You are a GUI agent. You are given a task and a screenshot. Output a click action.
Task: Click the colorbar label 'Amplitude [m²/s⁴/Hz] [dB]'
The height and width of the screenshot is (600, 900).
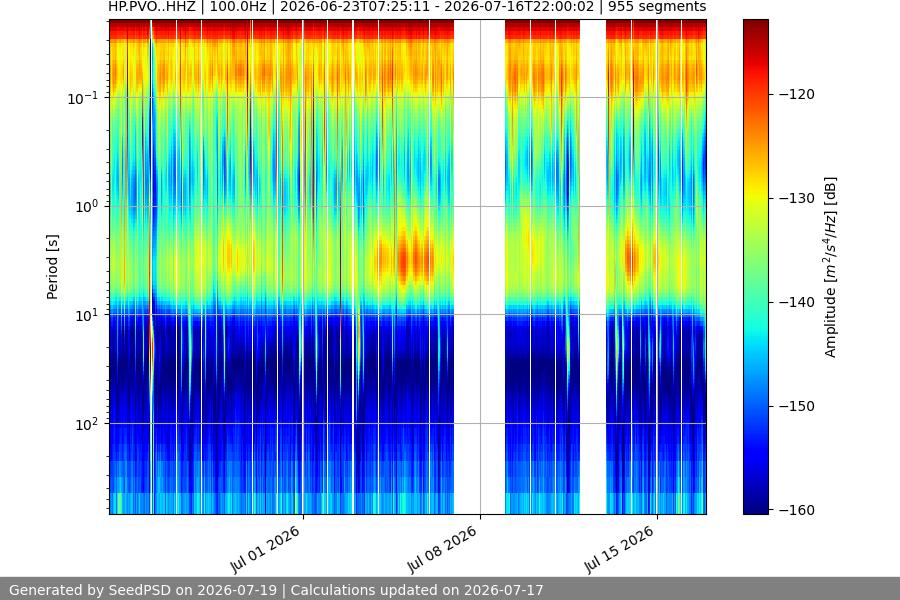(830, 267)
